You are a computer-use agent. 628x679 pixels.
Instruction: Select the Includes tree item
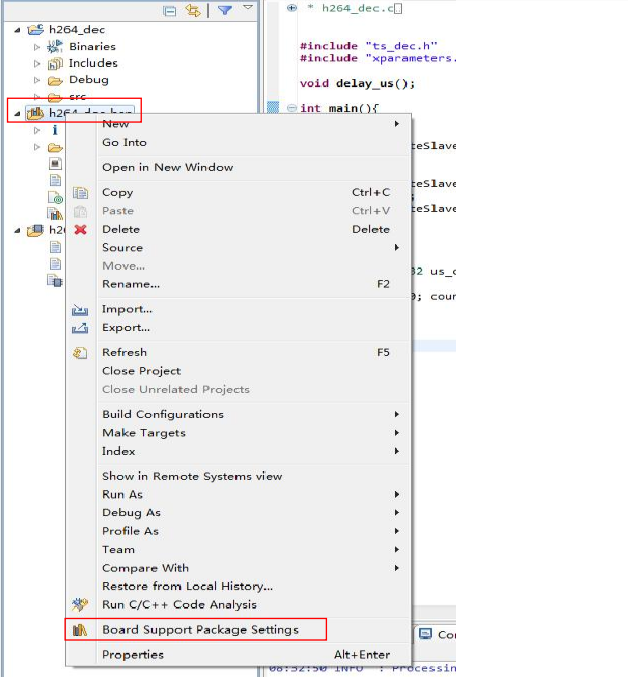click(x=93, y=63)
